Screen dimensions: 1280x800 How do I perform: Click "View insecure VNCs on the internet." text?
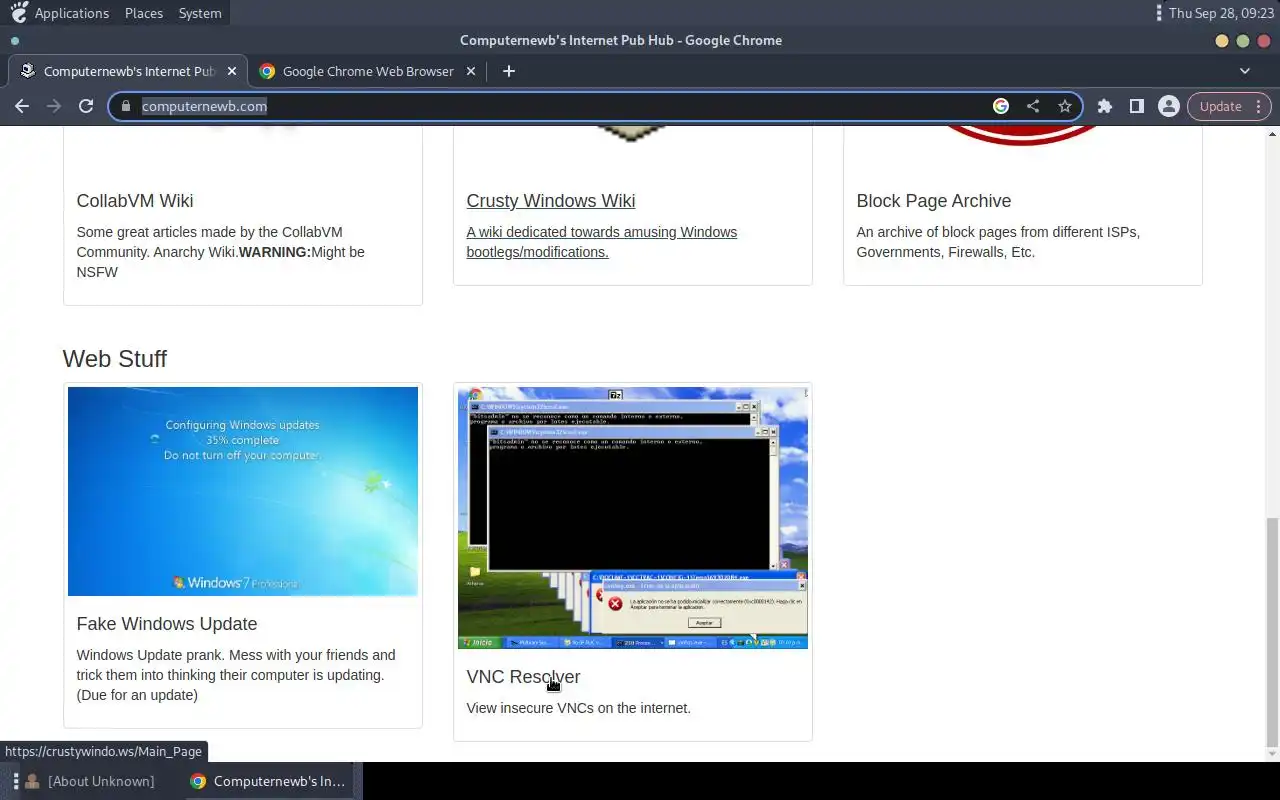coord(578,708)
